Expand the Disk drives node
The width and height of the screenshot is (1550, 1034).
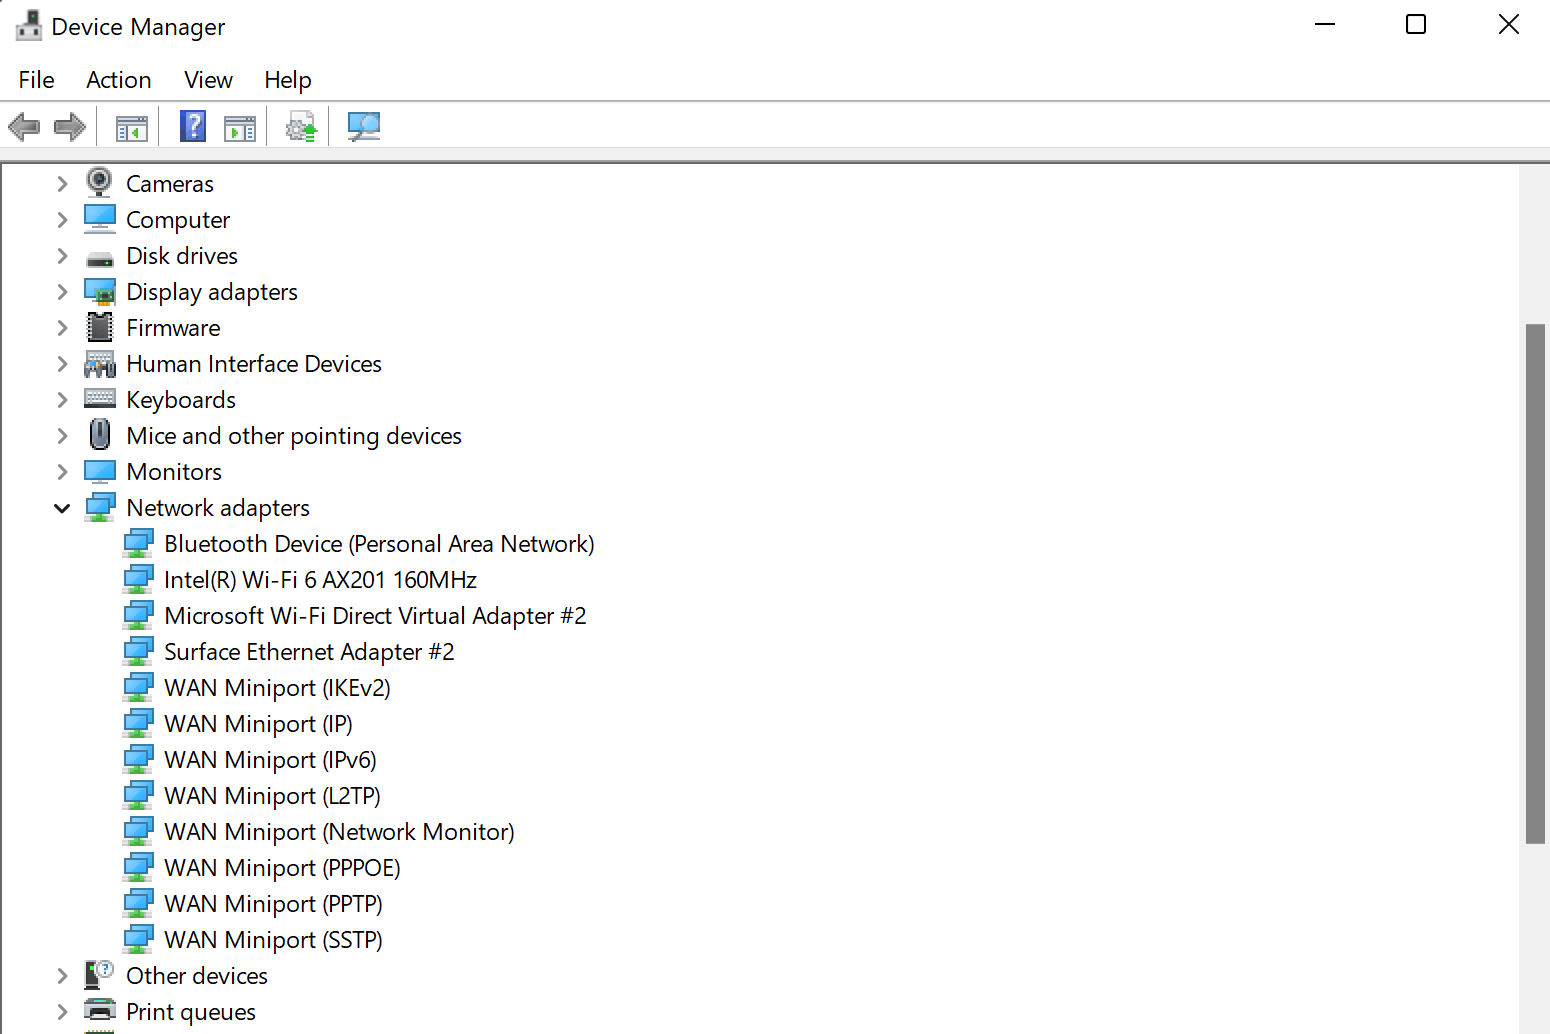coord(62,255)
